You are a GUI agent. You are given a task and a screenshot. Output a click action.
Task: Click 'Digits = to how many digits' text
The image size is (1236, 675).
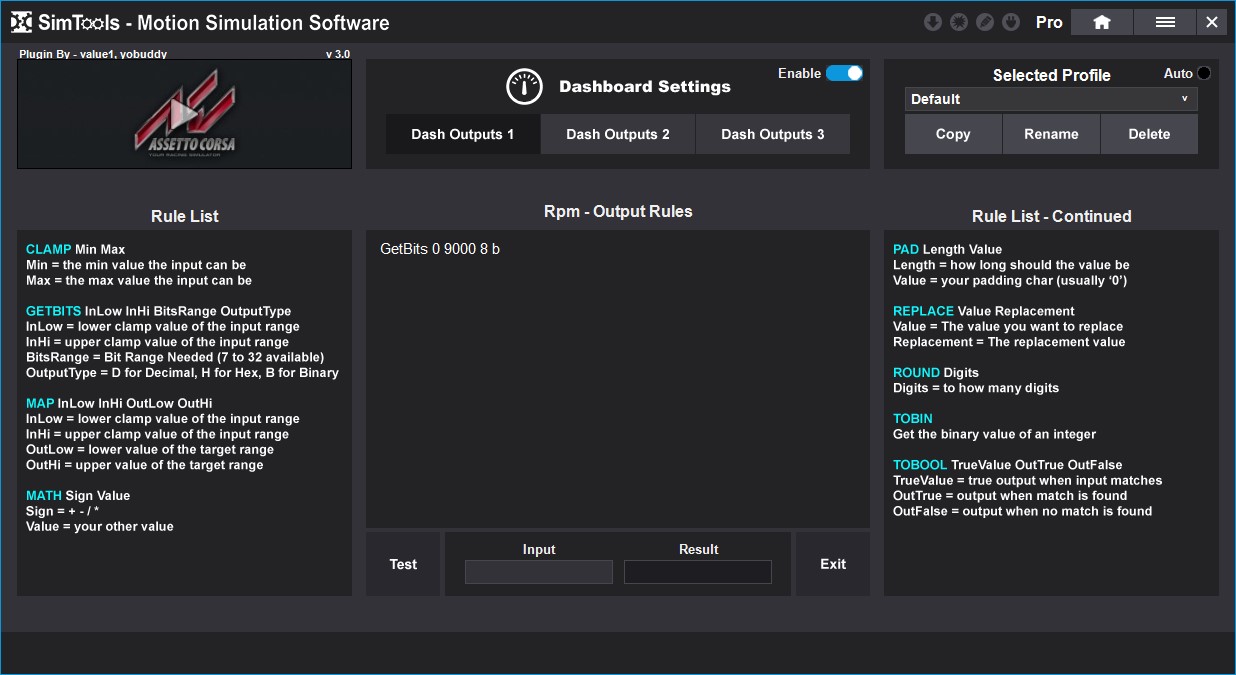coord(976,388)
